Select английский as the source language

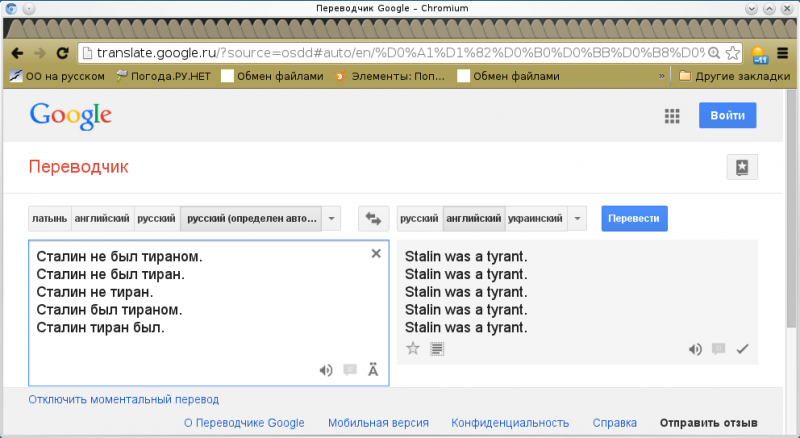[x=103, y=218]
